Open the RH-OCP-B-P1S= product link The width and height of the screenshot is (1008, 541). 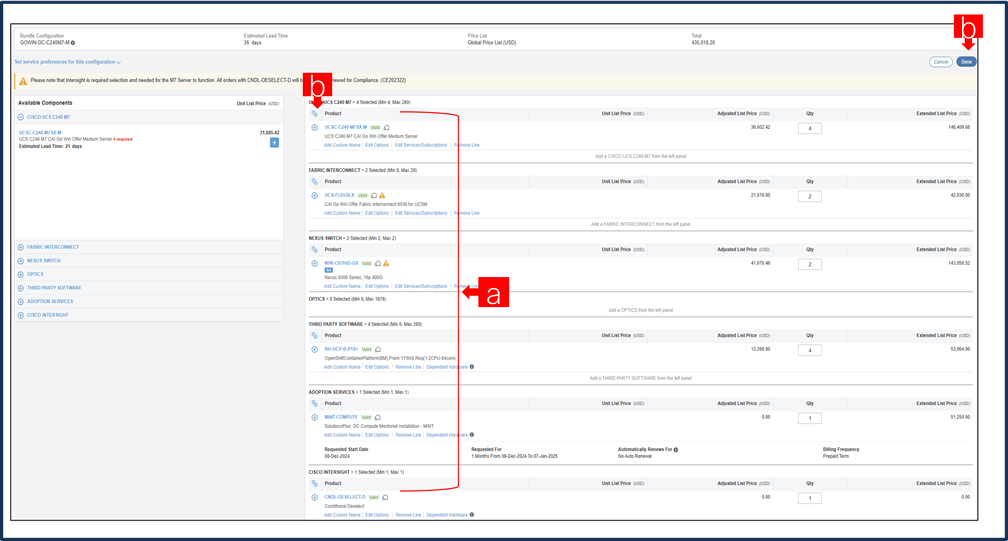coord(341,350)
